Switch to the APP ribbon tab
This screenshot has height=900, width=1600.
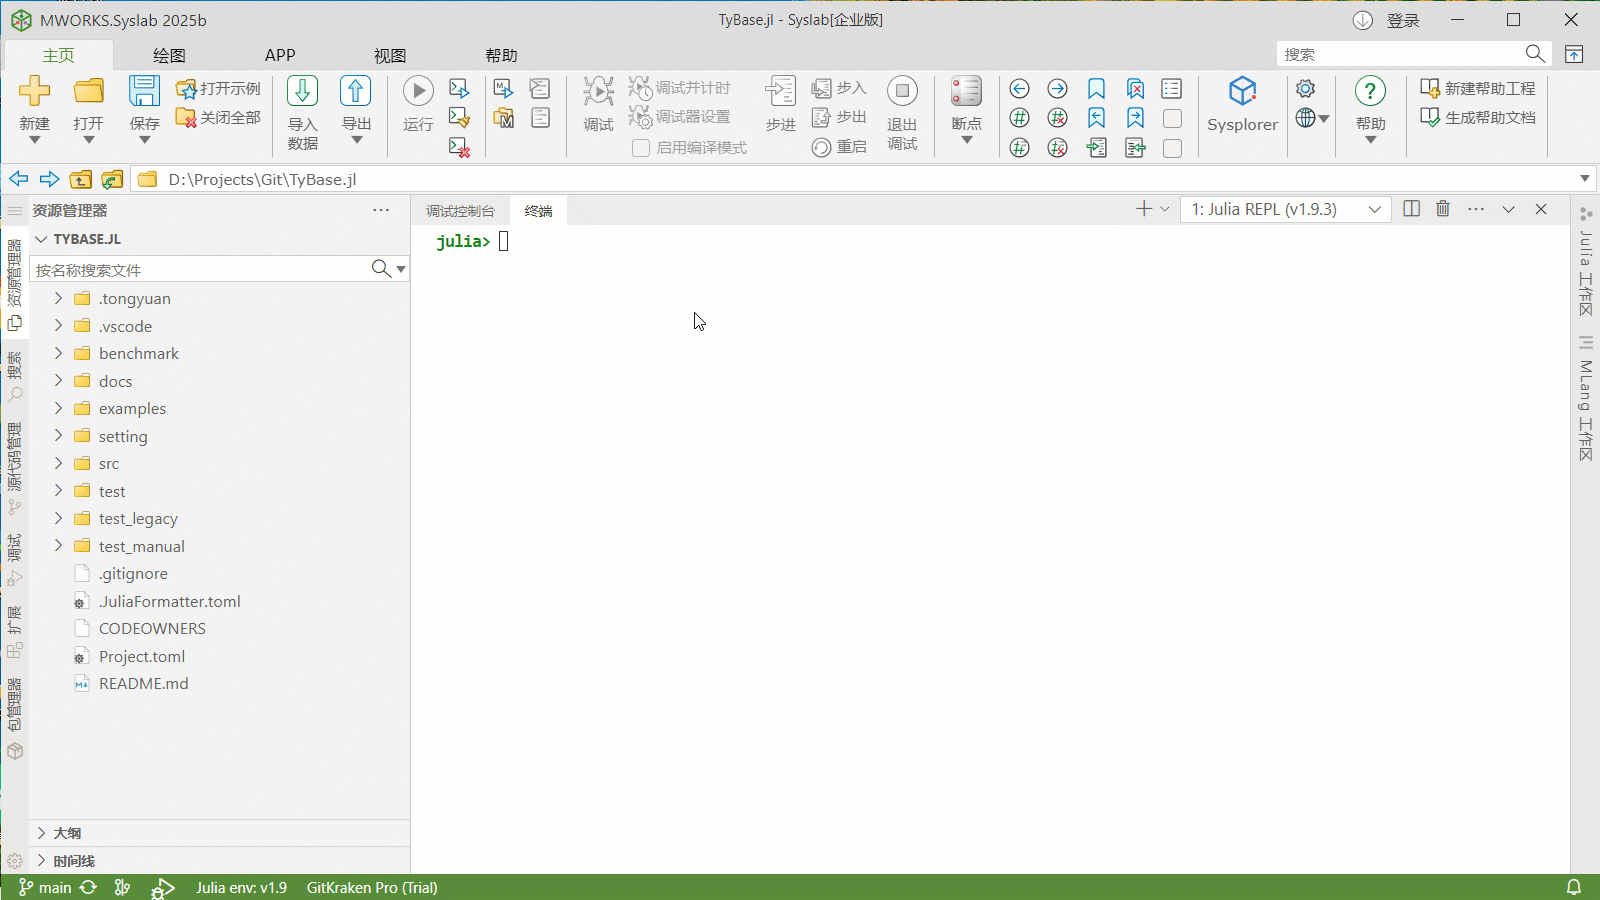click(x=280, y=55)
